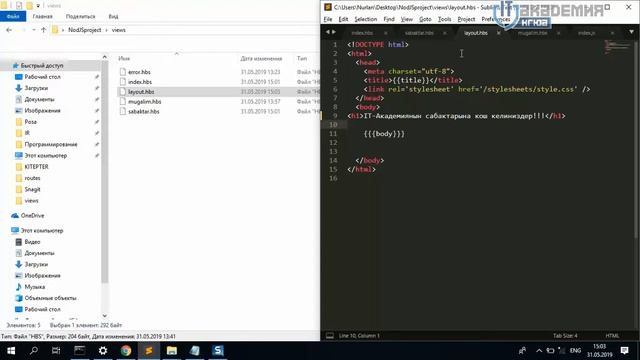Switch to mugalim.hbs tab in Sublime

[x=532, y=33]
